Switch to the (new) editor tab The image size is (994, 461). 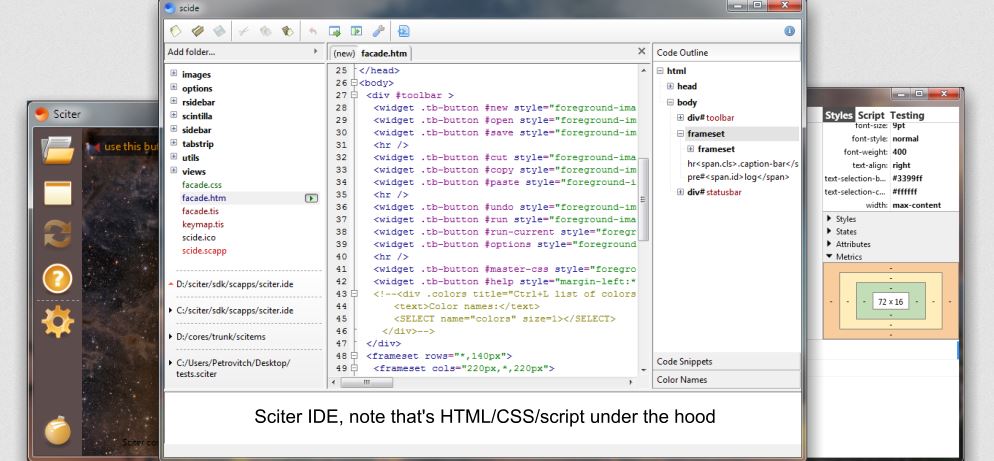(x=344, y=53)
